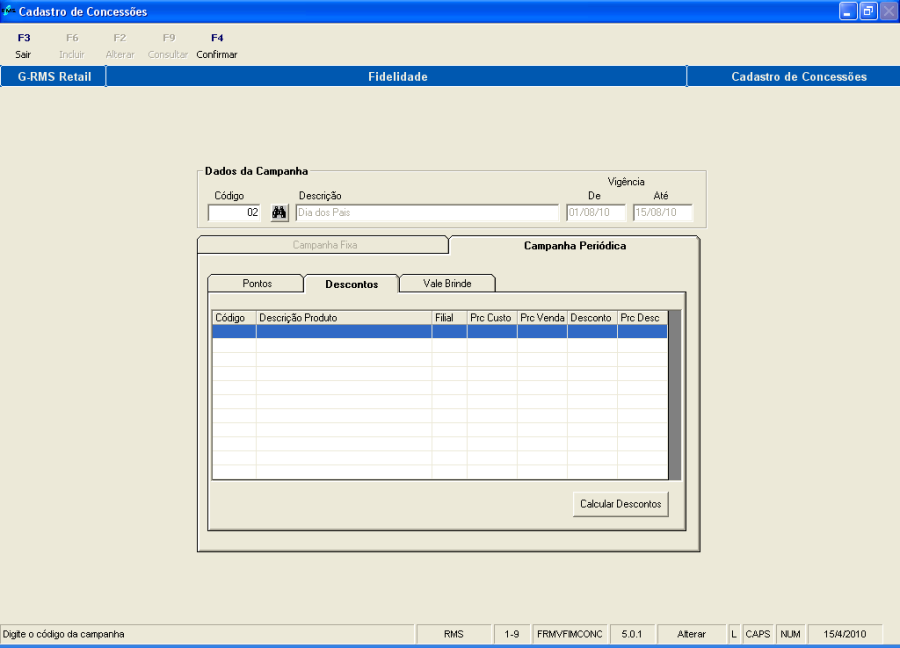900x648 pixels.
Task: Click the Prc Venda column header
Action: coord(542,318)
